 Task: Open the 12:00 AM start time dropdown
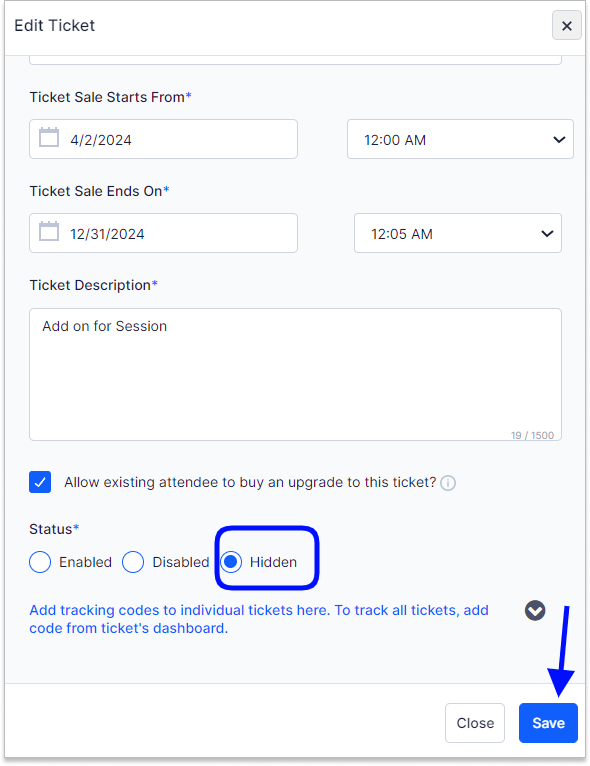point(460,139)
